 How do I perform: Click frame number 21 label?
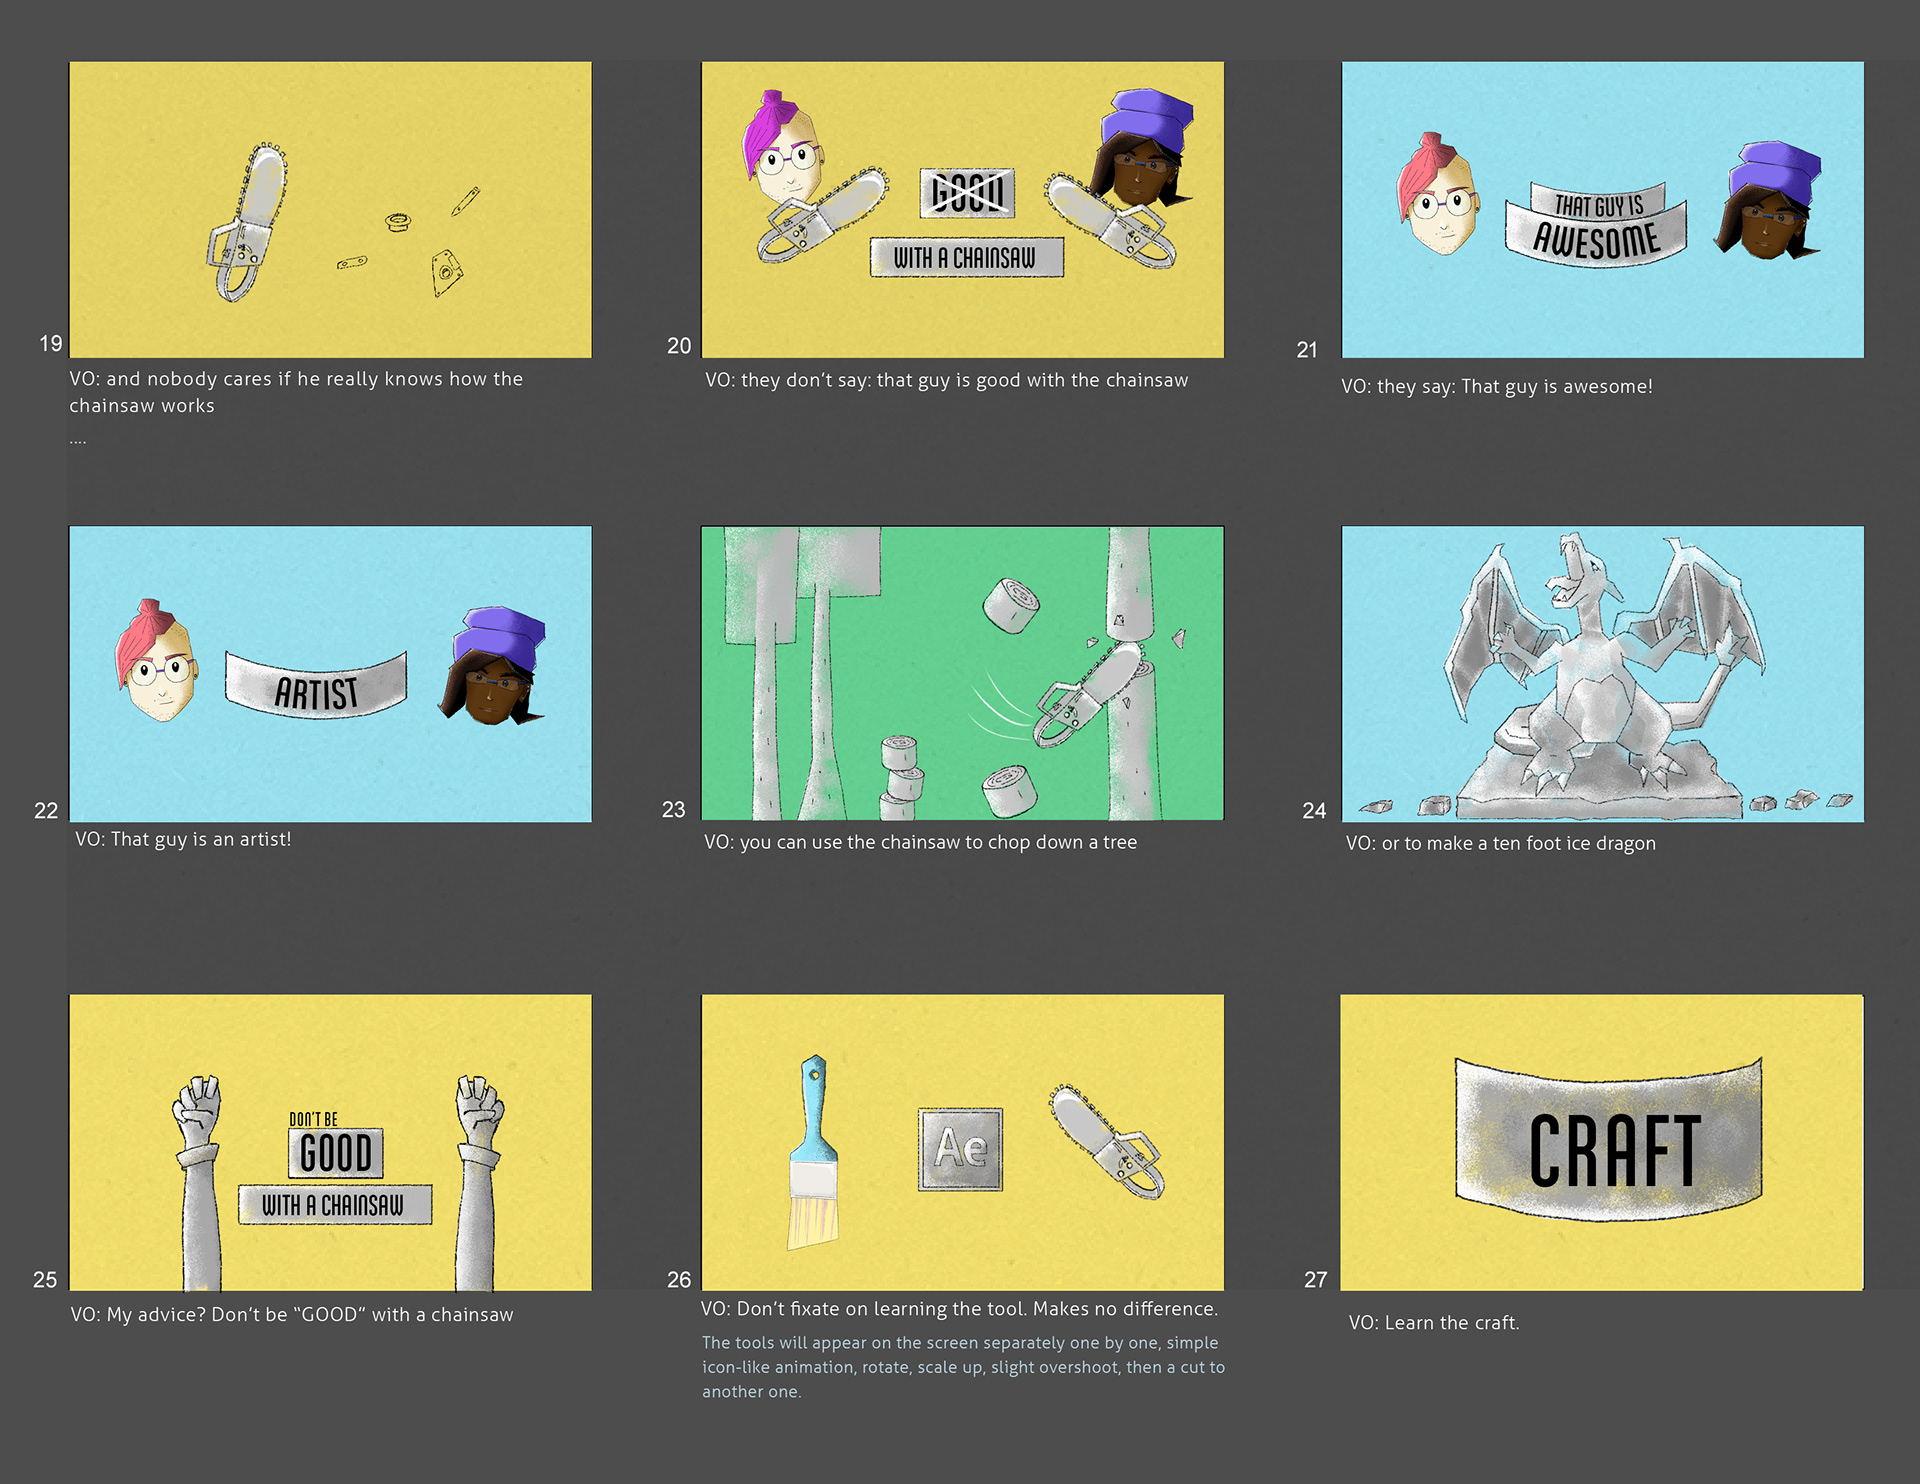tap(1307, 350)
